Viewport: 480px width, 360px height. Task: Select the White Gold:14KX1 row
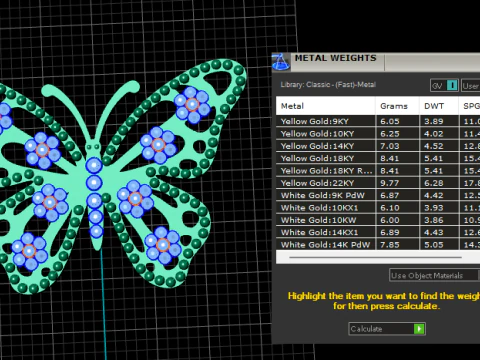(378, 232)
